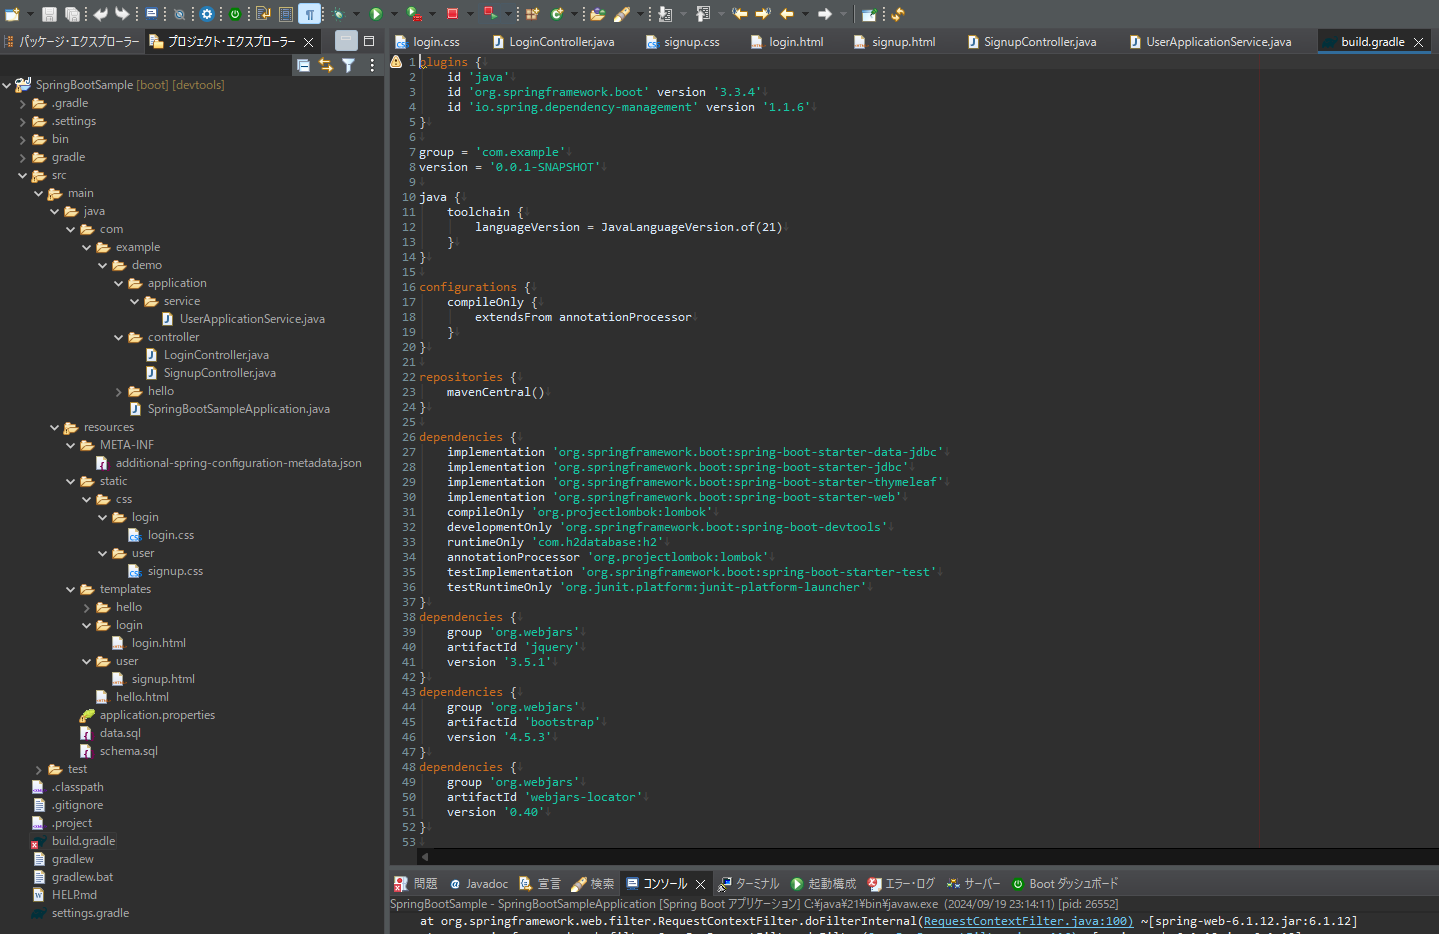
Task: Switch to the LoginController.java editor tab
Action: pyautogui.click(x=561, y=42)
